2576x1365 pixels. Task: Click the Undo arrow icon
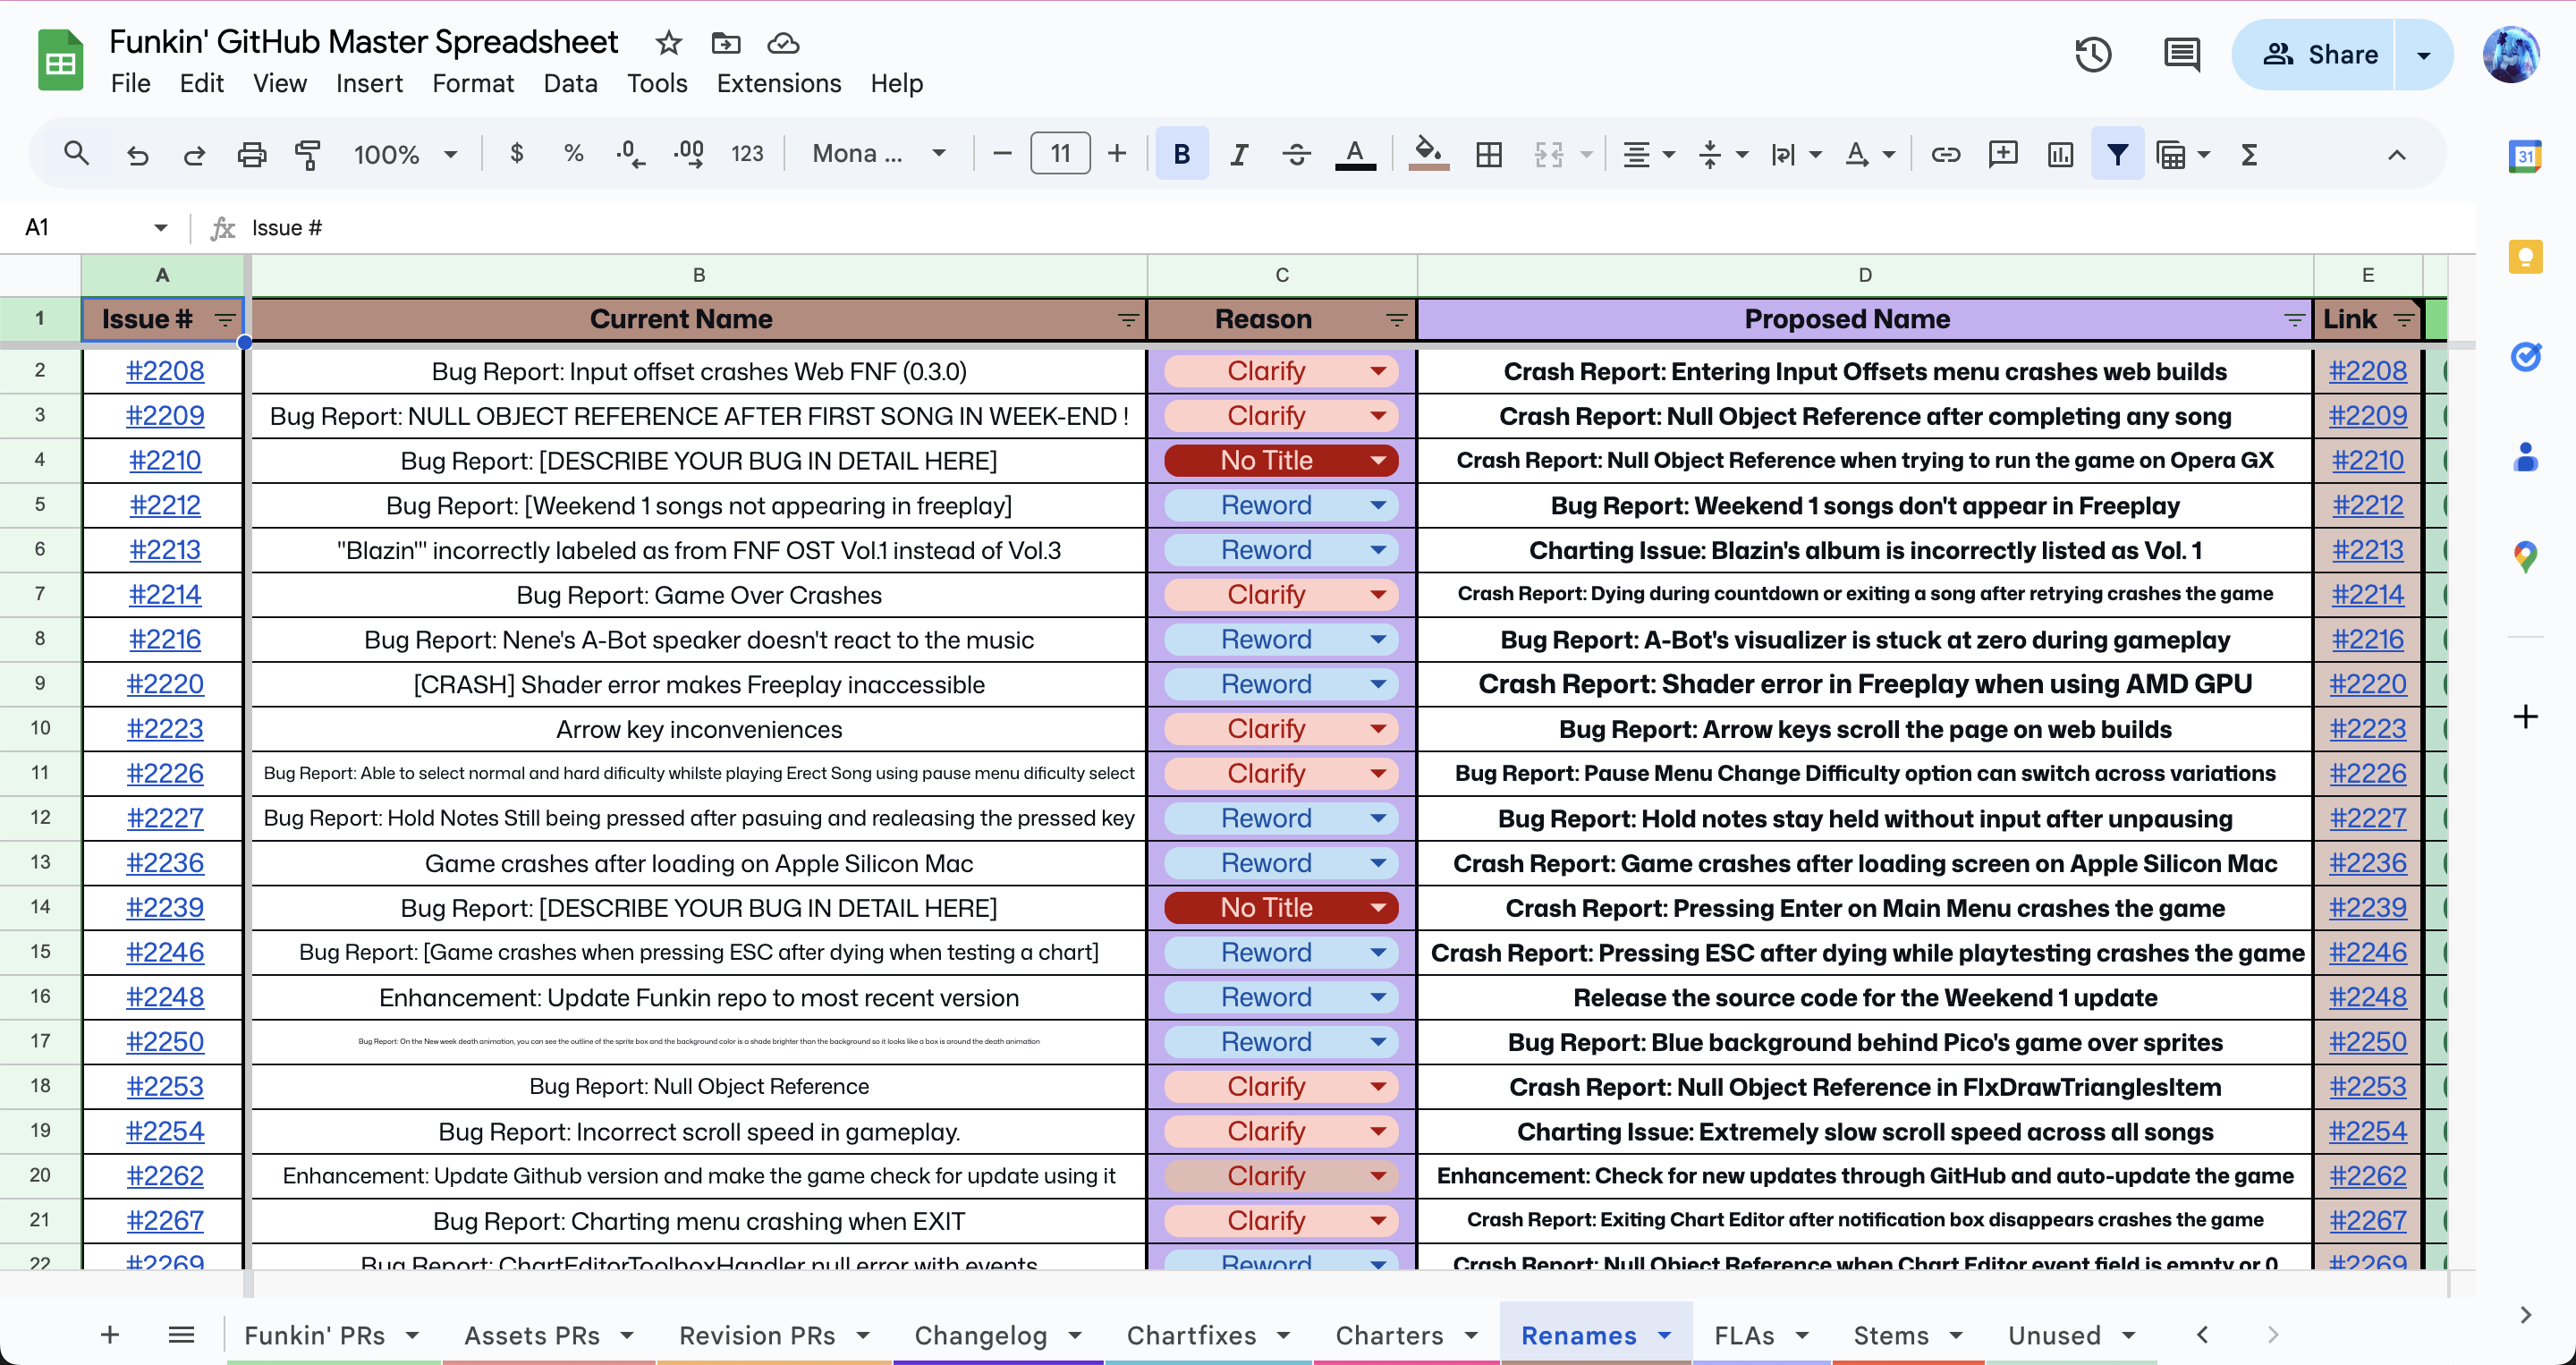(137, 154)
